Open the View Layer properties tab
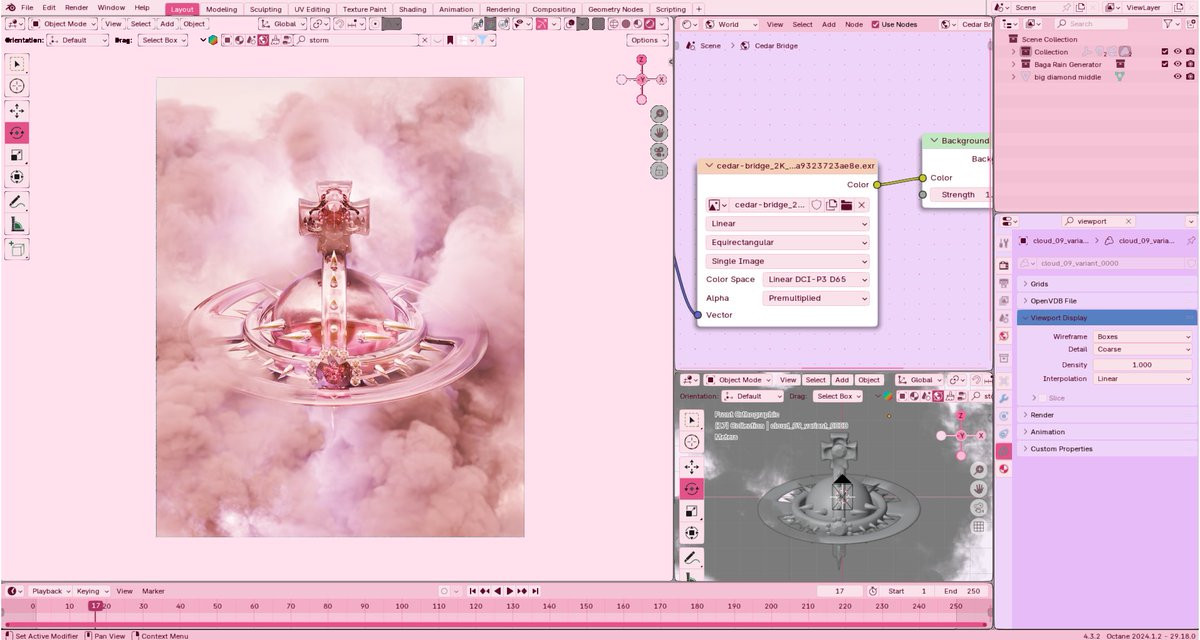1200x640 pixels. (x=1004, y=300)
